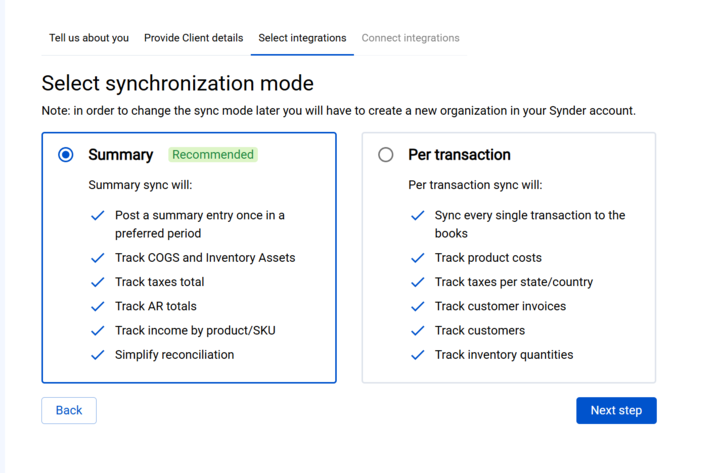Click the Select integrations tab
The image size is (720, 473).
(x=302, y=38)
